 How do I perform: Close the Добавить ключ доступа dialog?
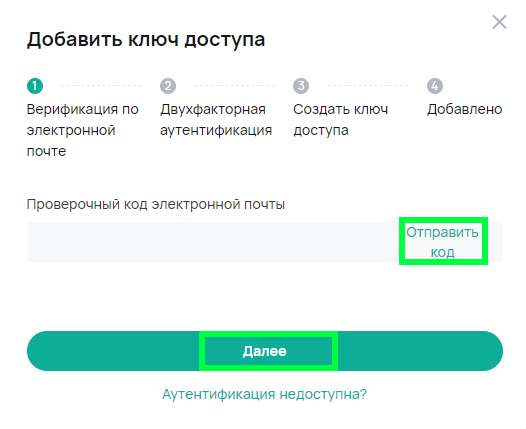click(499, 22)
